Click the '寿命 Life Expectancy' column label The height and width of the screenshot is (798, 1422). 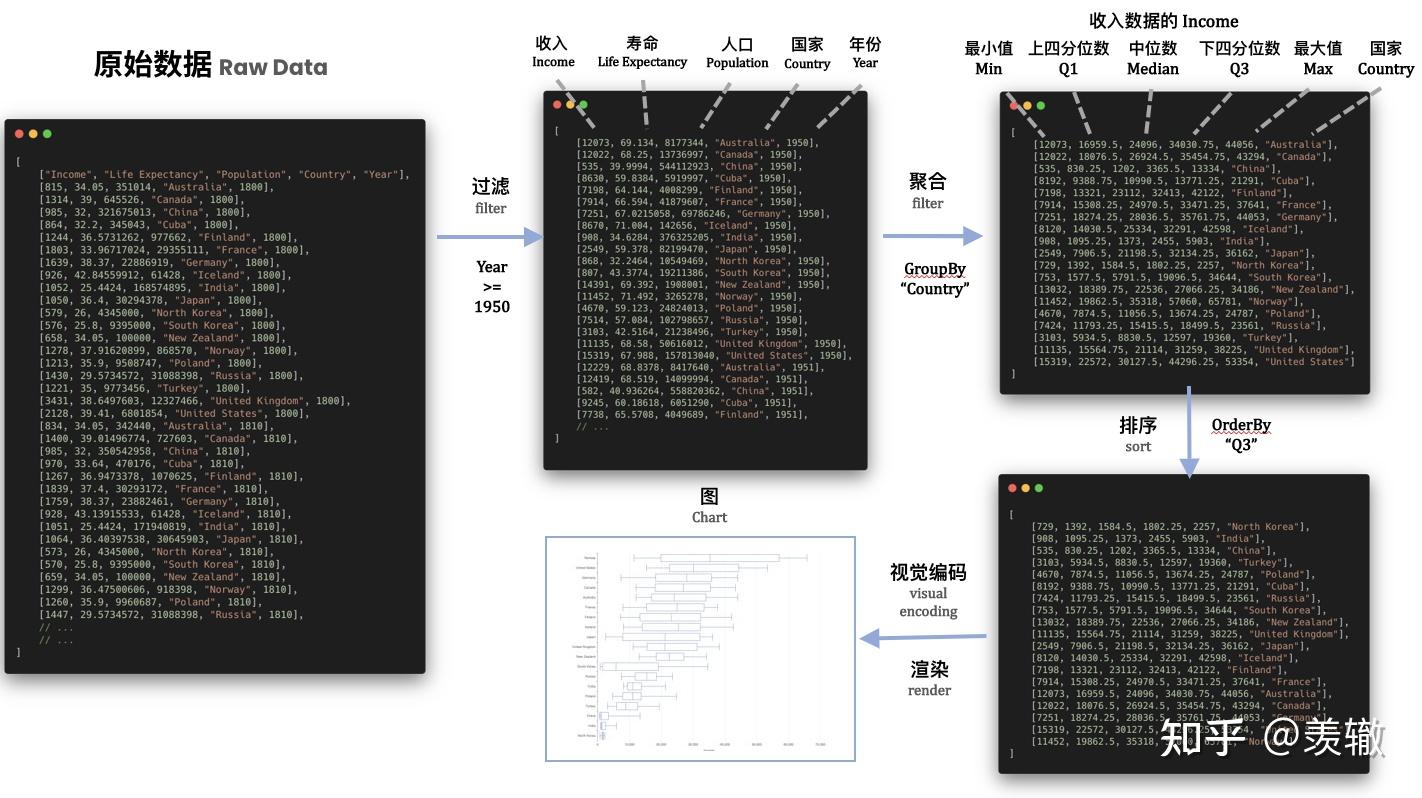(x=642, y=52)
